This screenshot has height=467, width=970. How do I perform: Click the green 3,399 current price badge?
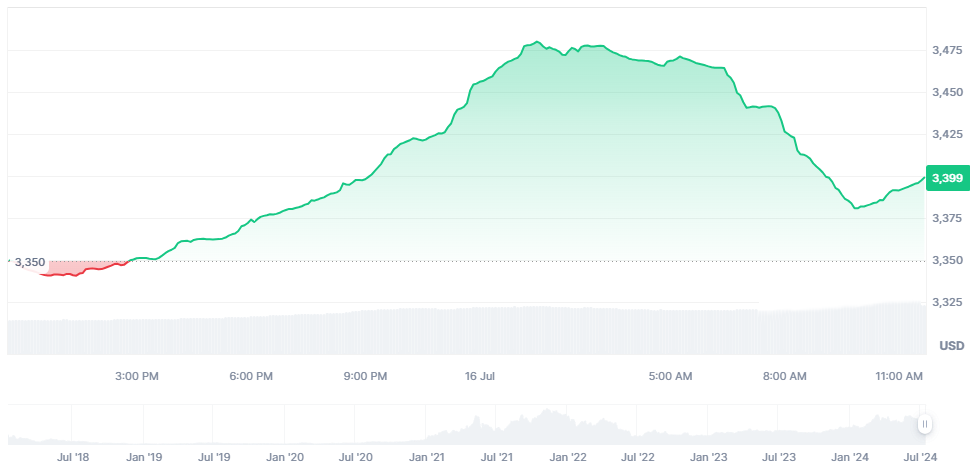pyautogui.click(x=946, y=178)
